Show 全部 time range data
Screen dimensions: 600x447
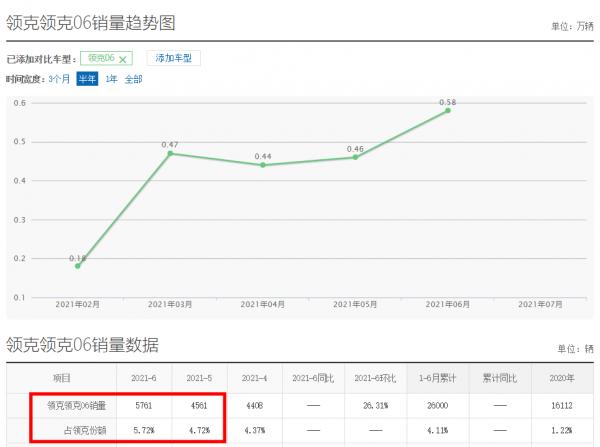coord(133,79)
